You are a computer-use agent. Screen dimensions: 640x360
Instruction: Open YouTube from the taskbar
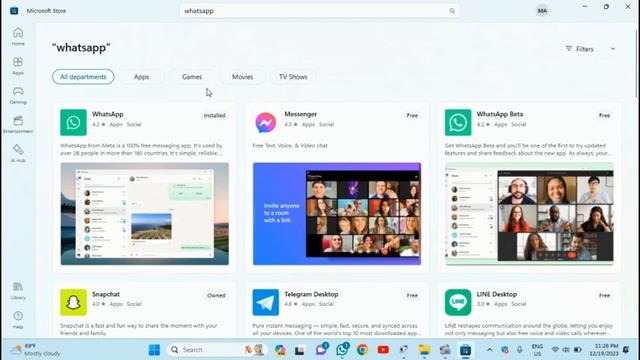click(x=383, y=350)
